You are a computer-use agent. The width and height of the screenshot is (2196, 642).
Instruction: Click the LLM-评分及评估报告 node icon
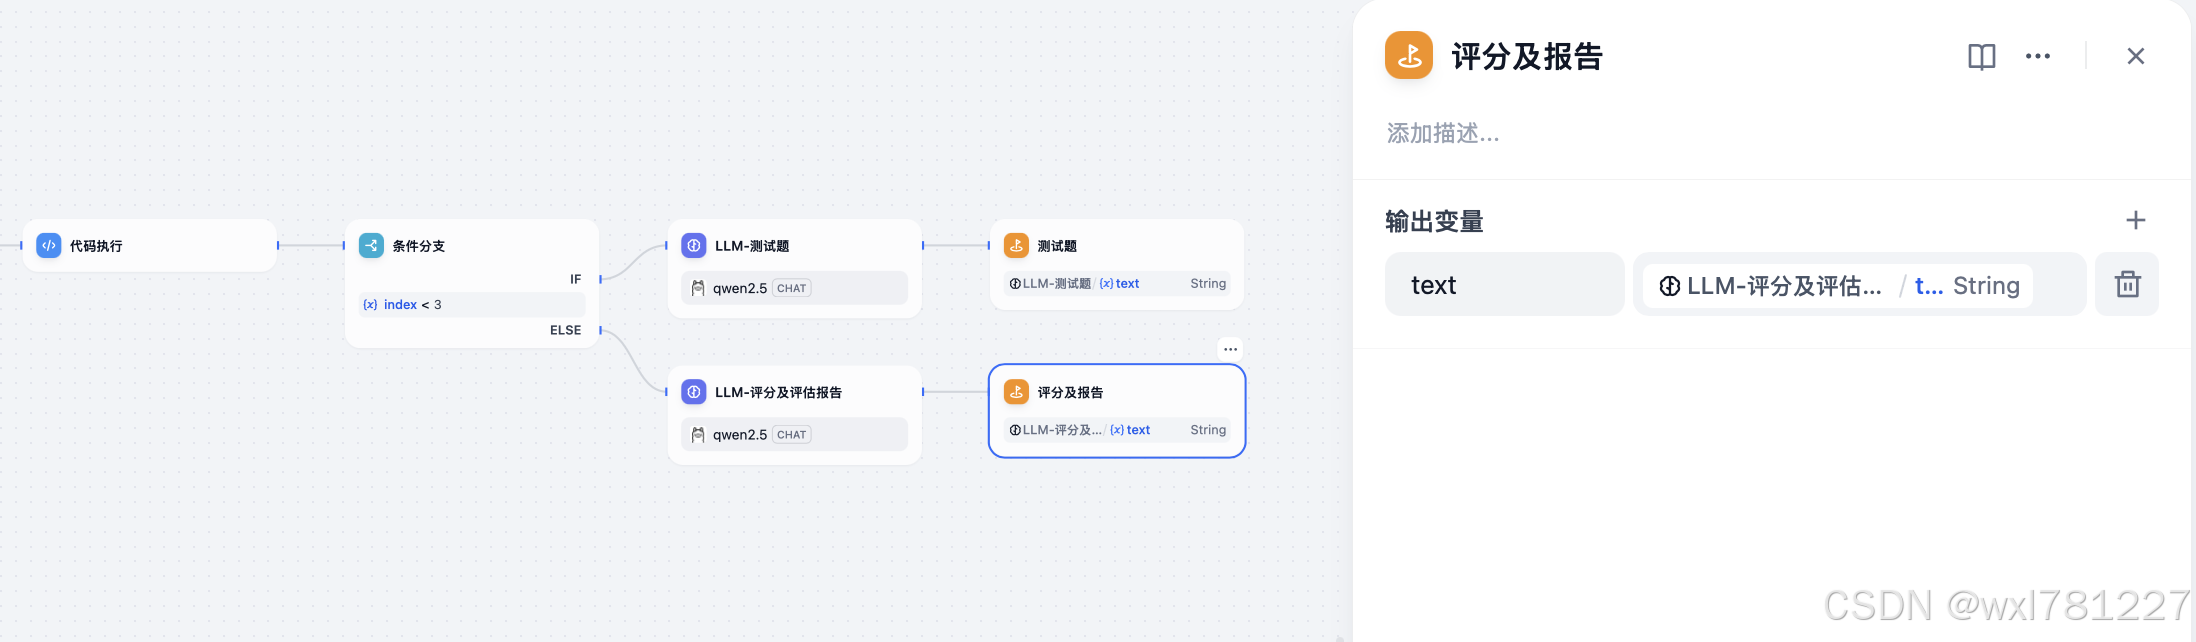(694, 392)
